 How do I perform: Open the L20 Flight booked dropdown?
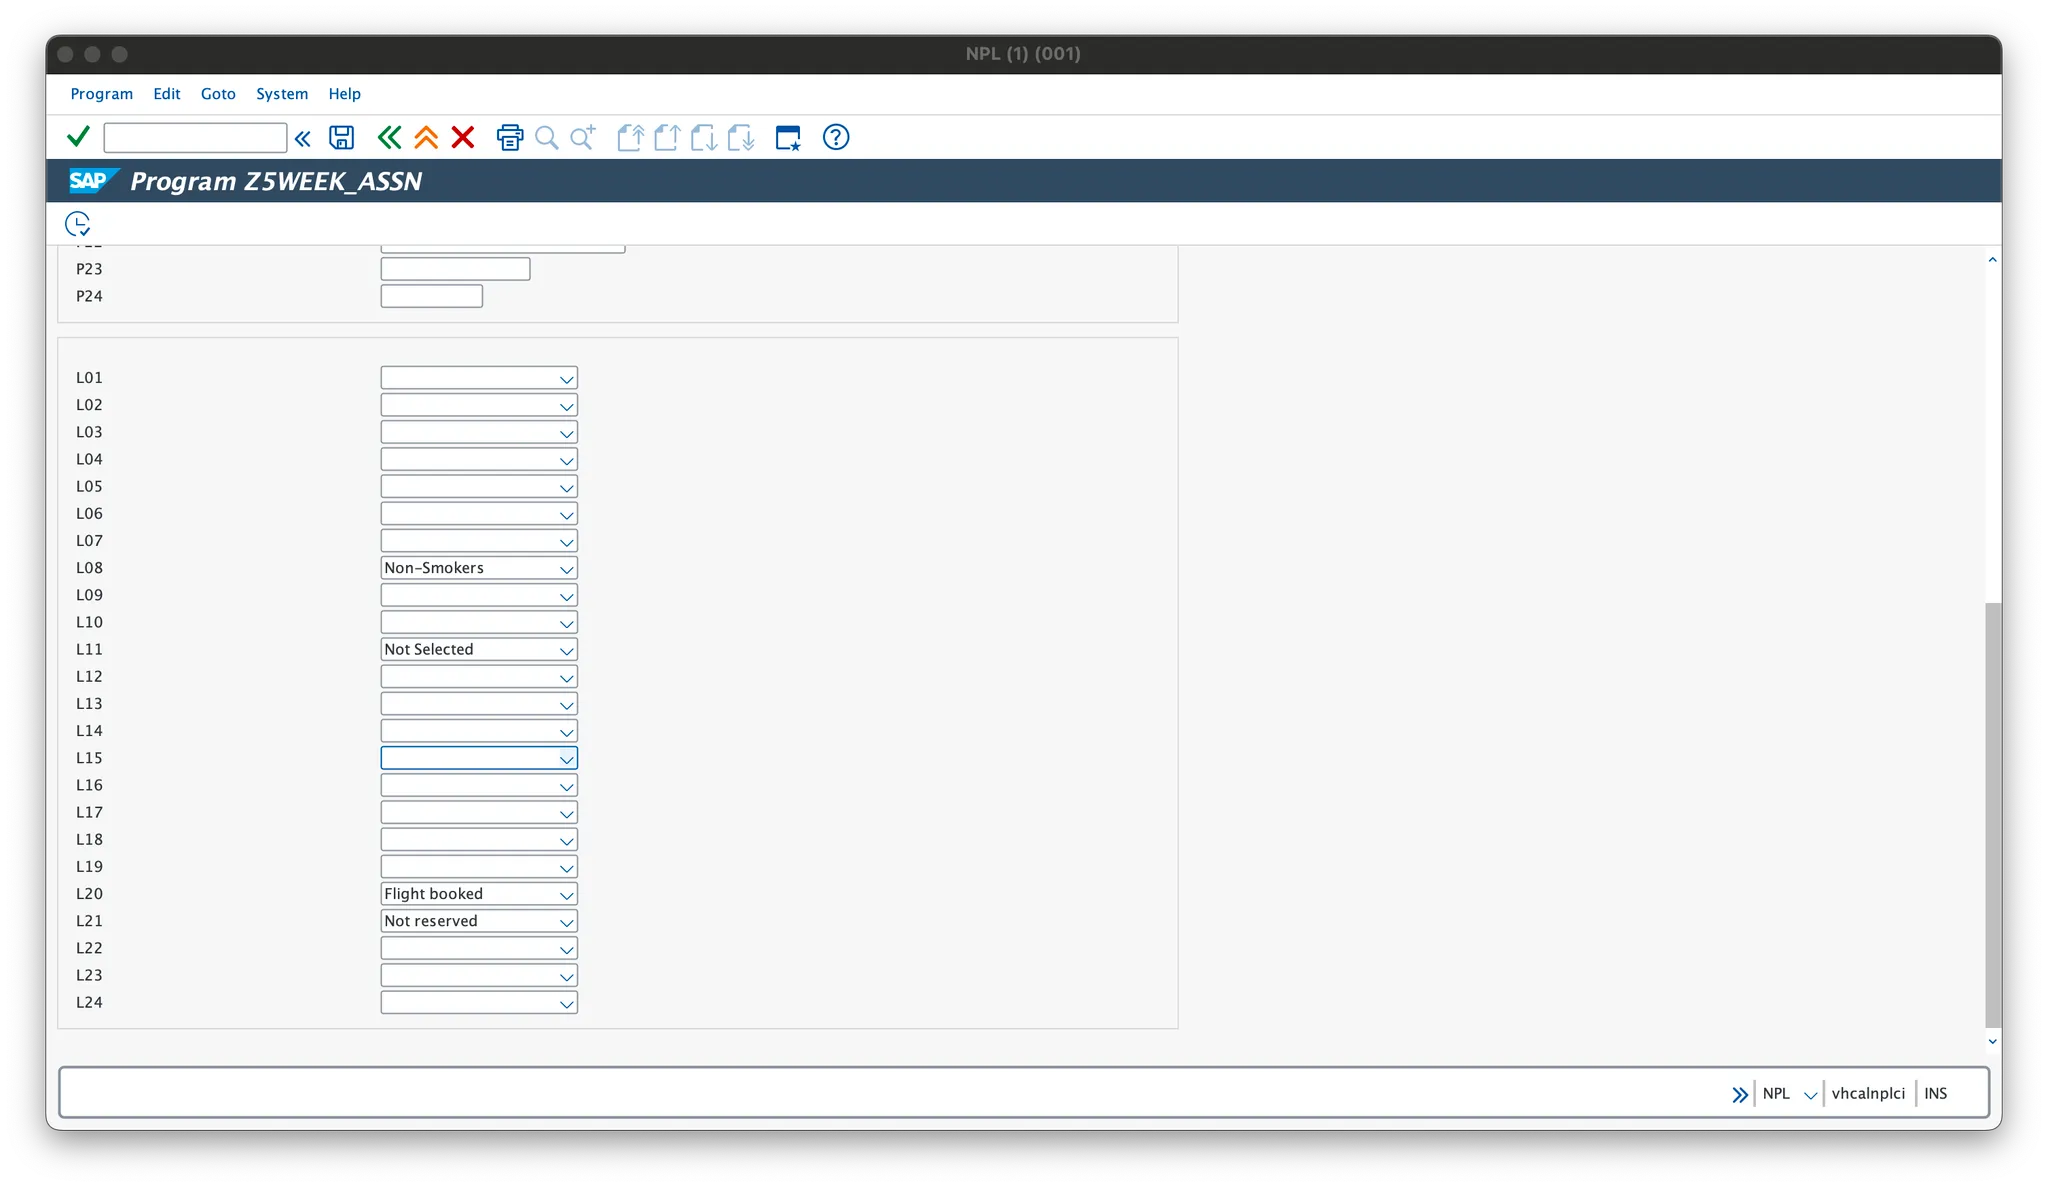click(566, 895)
